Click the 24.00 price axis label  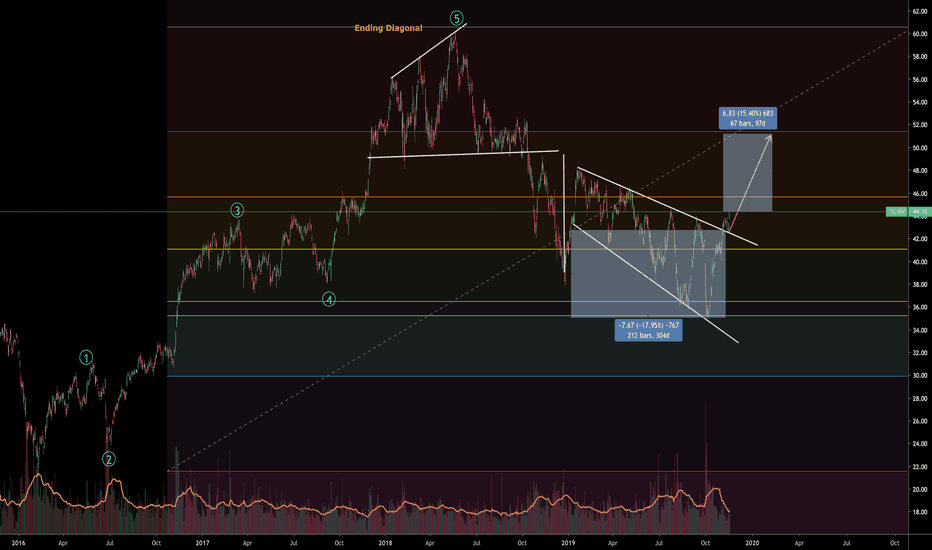point(920,444)
